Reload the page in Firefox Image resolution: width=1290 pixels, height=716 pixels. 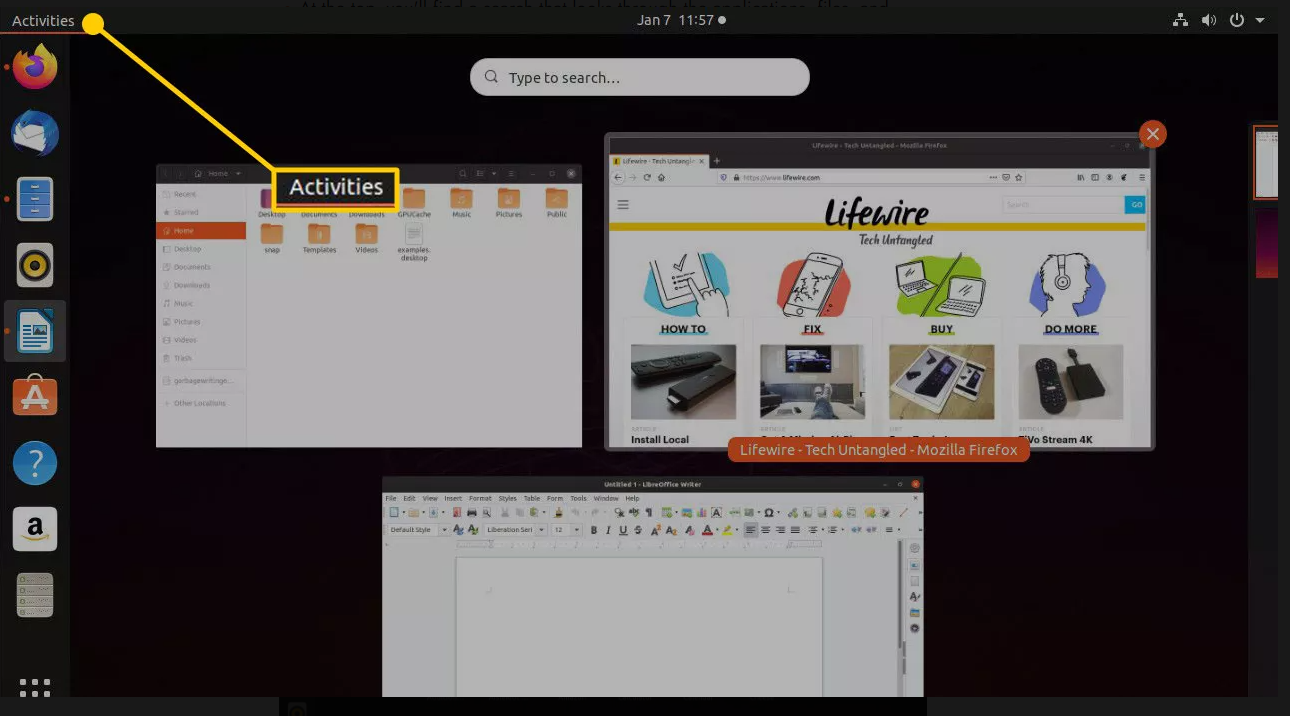click(647, 177)
